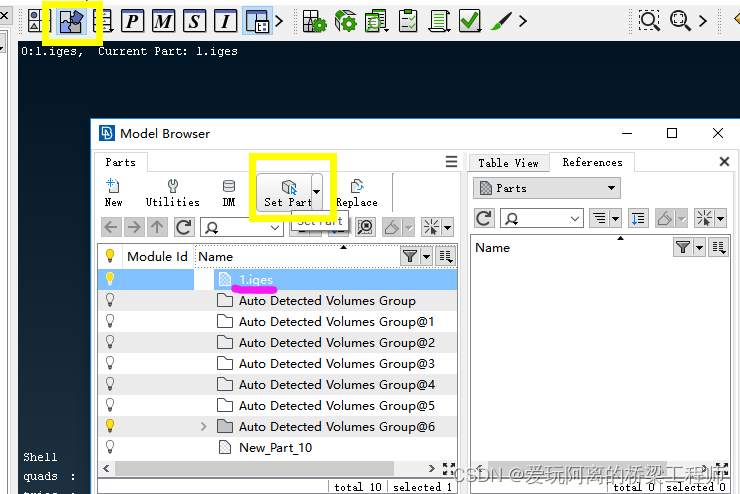Click the New part icon
This screenshot has height=494, width=740.
pos(113,192)
